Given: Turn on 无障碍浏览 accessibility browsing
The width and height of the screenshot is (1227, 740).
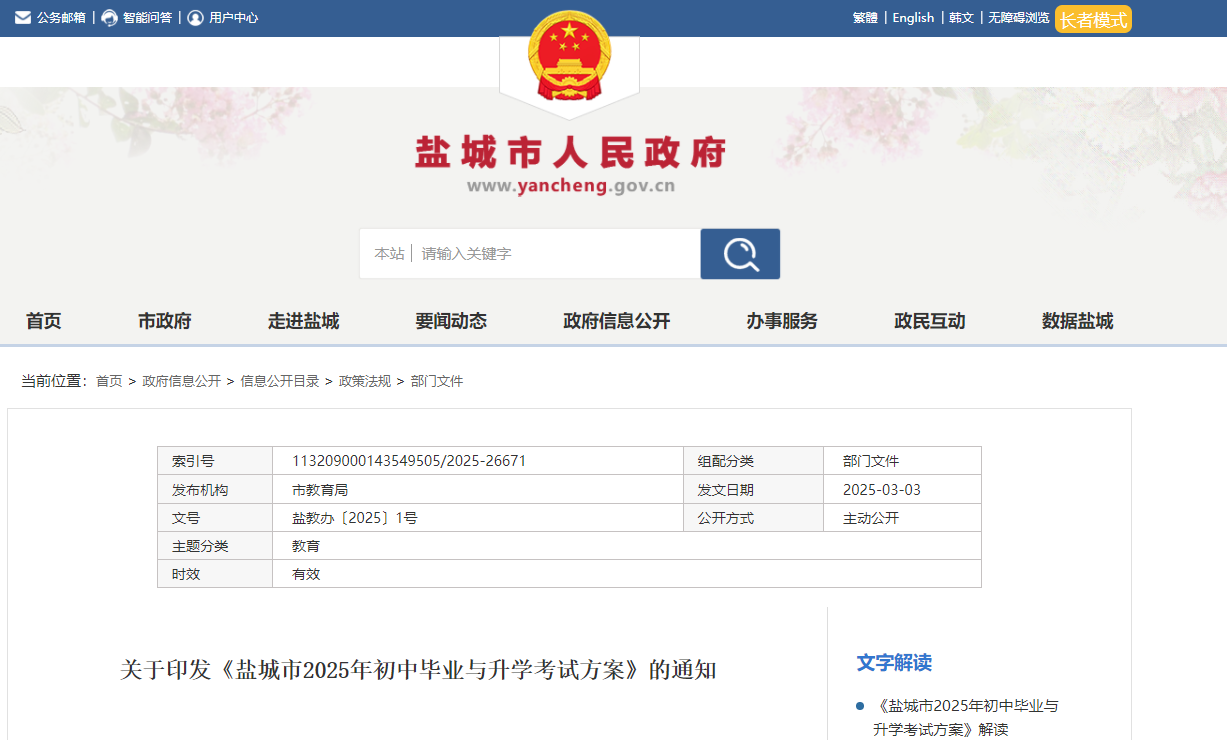Looking at the screenshot, I should click(x=1018, y=18).
